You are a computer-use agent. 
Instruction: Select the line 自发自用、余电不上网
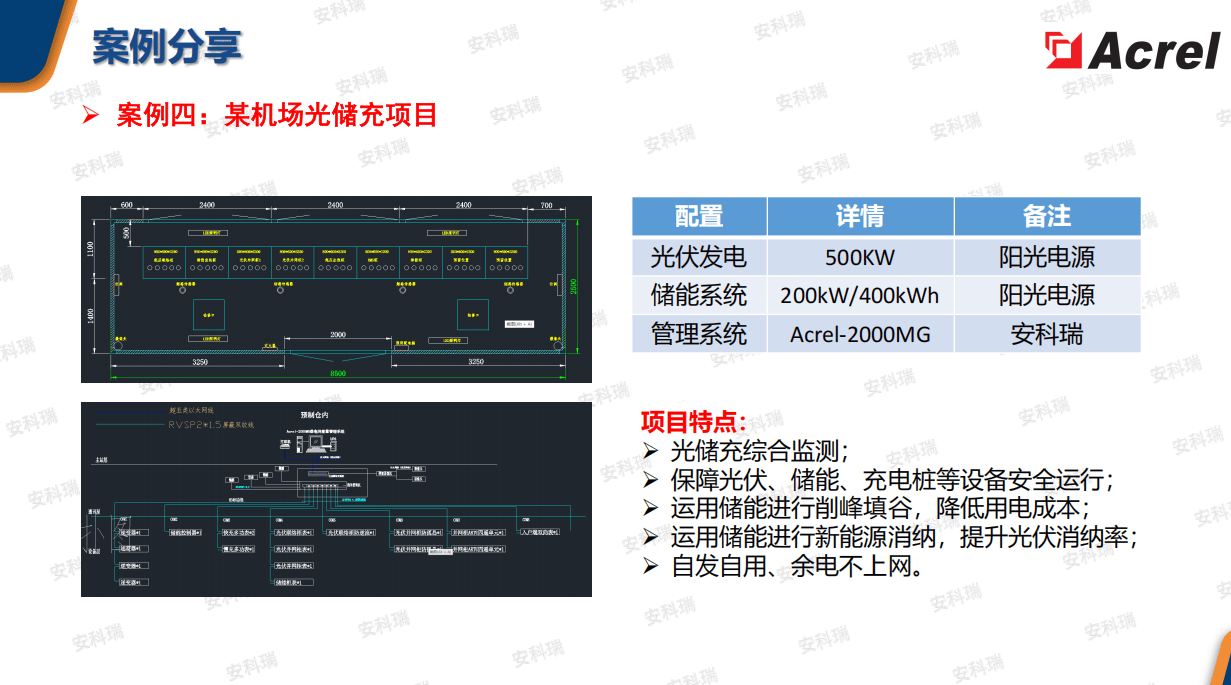click(x=797, y=566)
